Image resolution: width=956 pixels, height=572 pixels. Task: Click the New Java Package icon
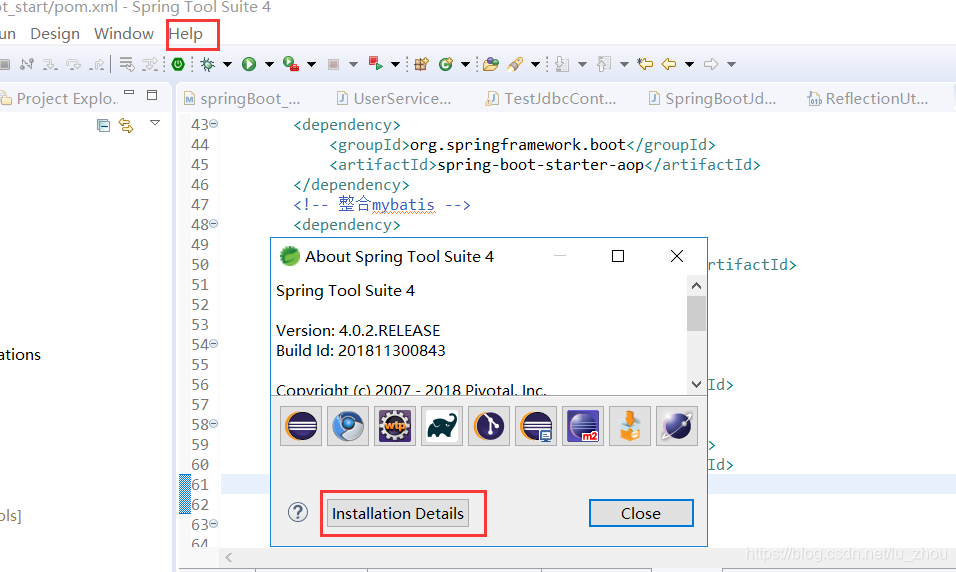(421, 64)
